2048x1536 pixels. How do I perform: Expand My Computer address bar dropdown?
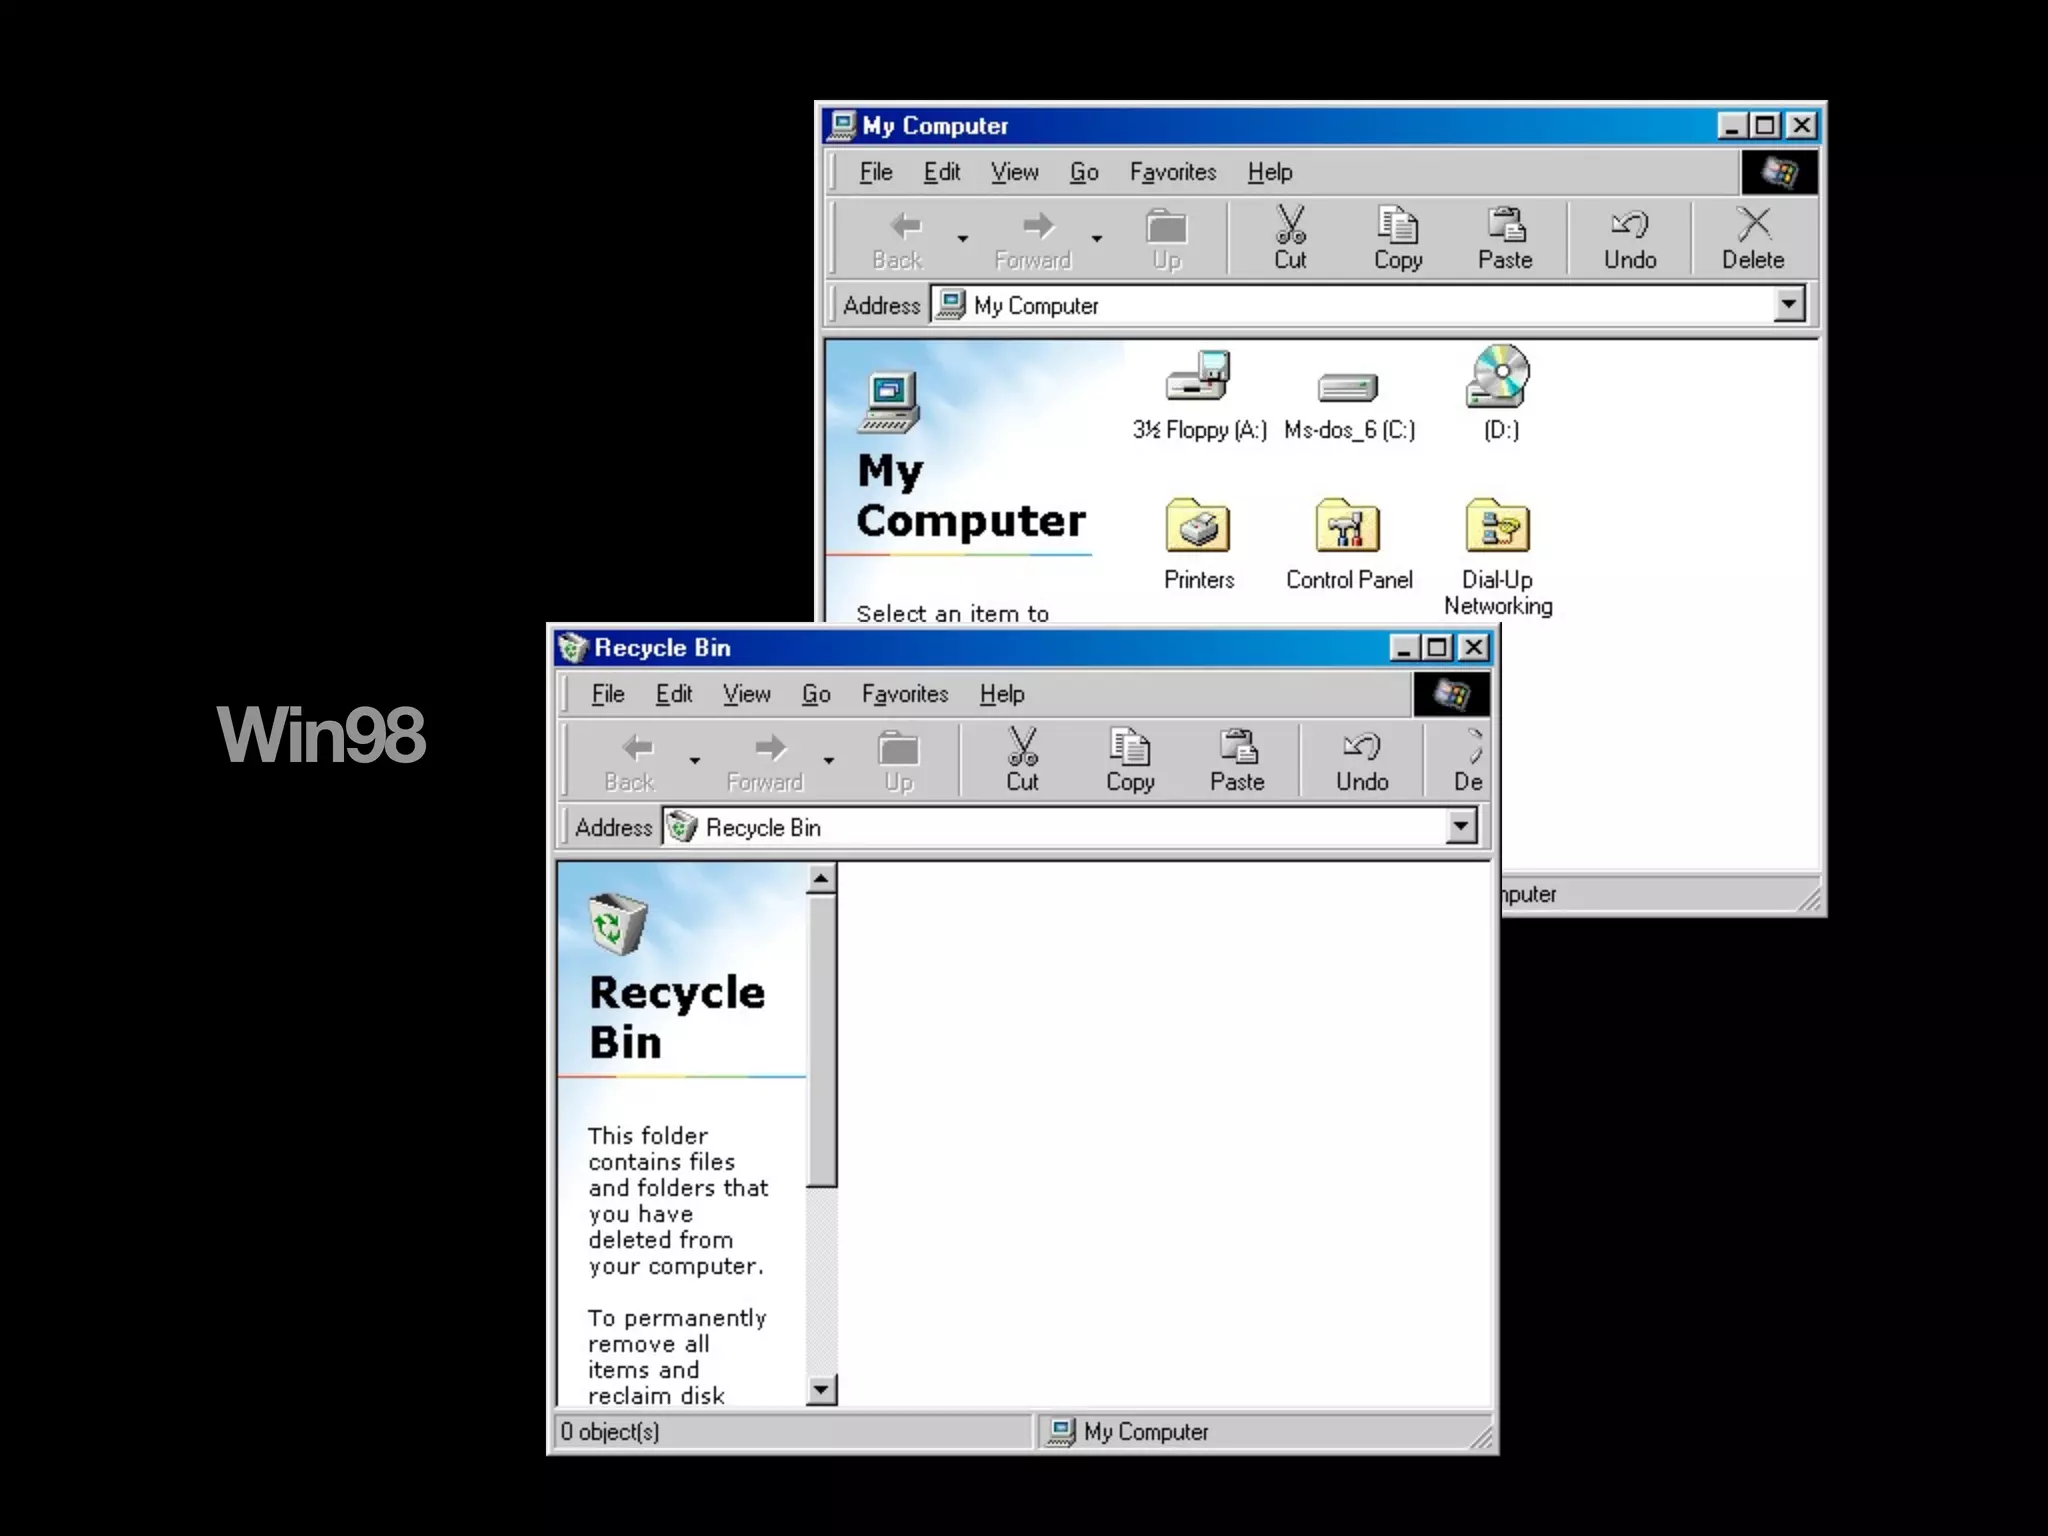(x=1788, y=304)
